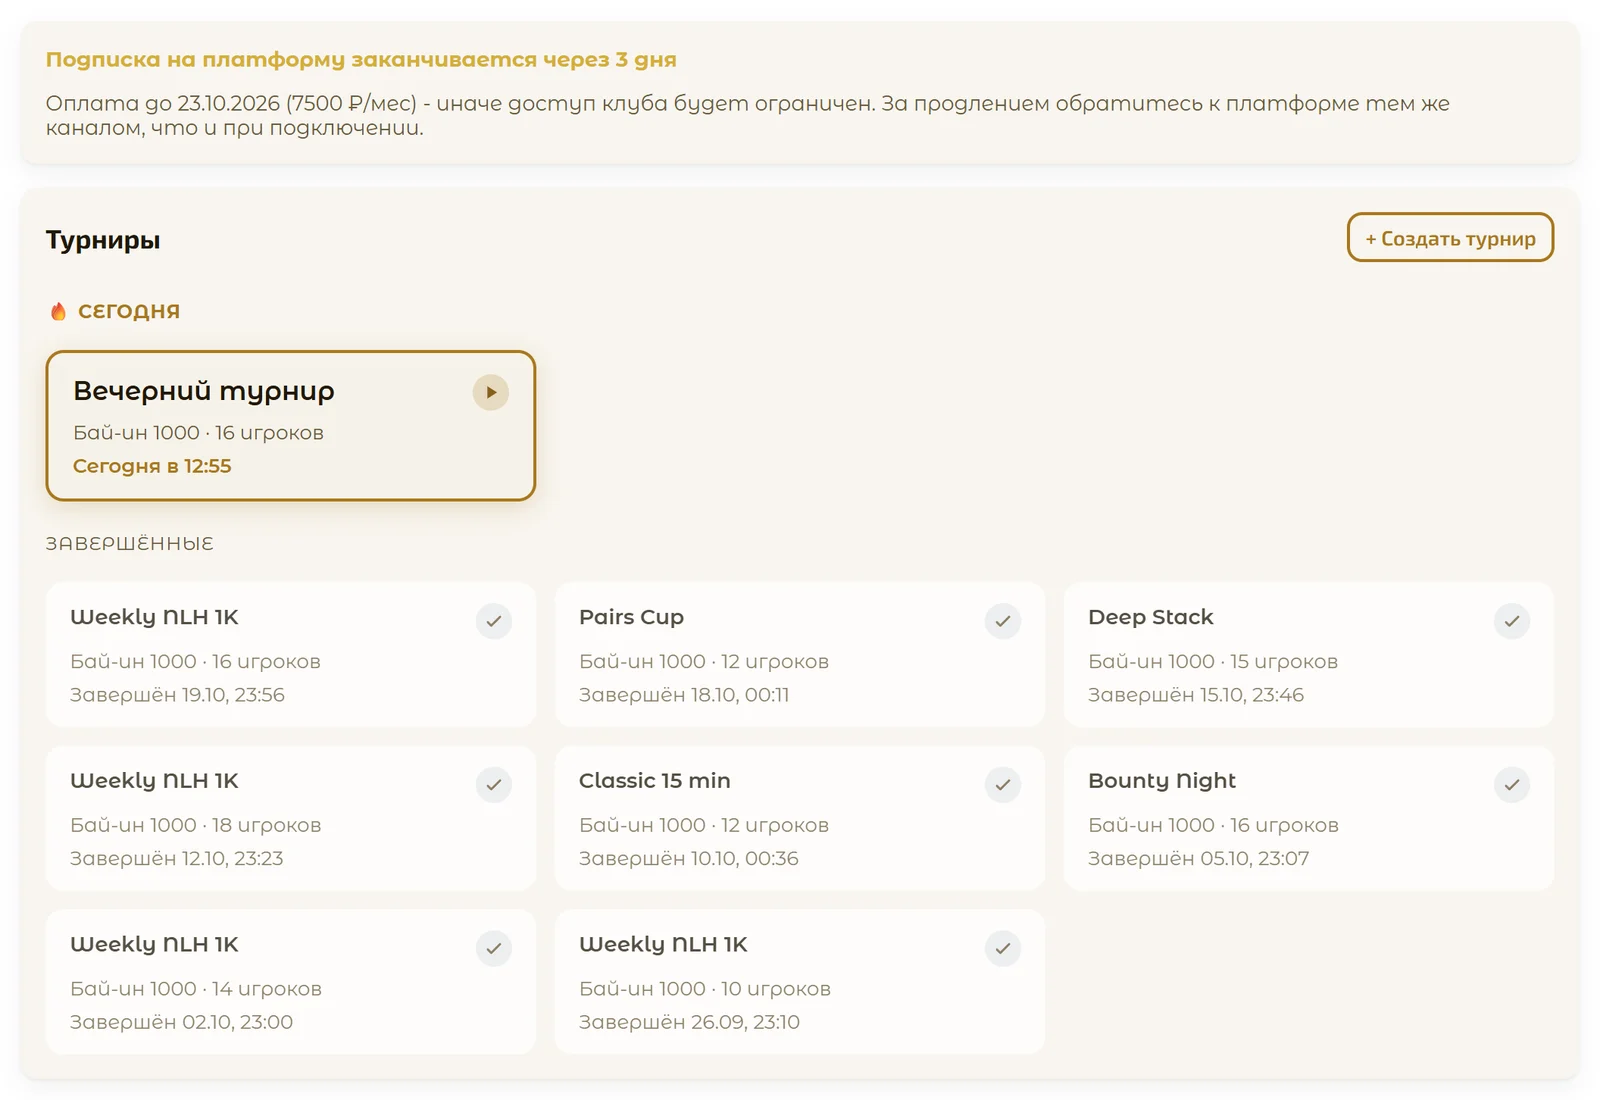This screenshot has width=1600, height=1100.
Task: Click the СЕГОДНЯ section label
Action: coord(129,311)
